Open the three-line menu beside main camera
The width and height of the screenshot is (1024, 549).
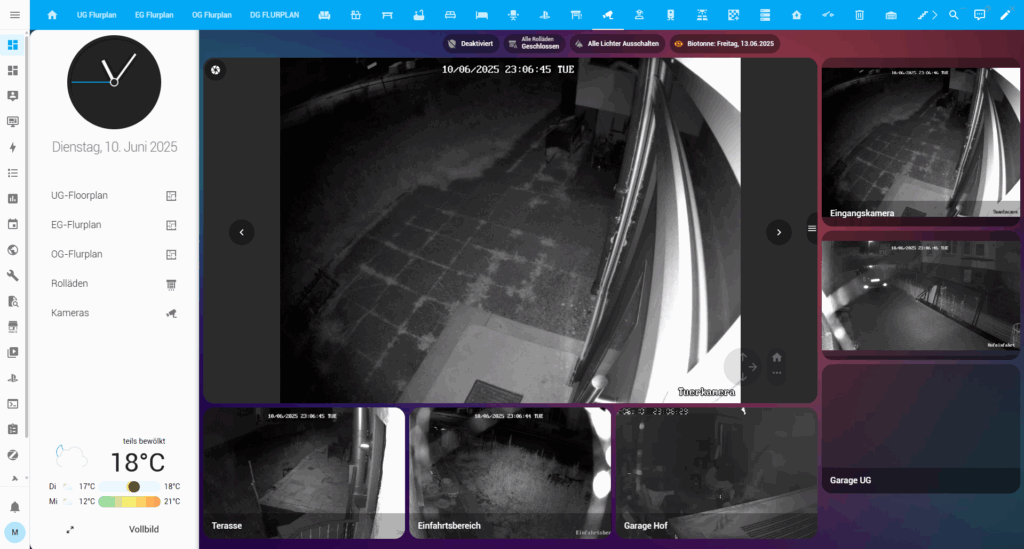tap(812, 228)
